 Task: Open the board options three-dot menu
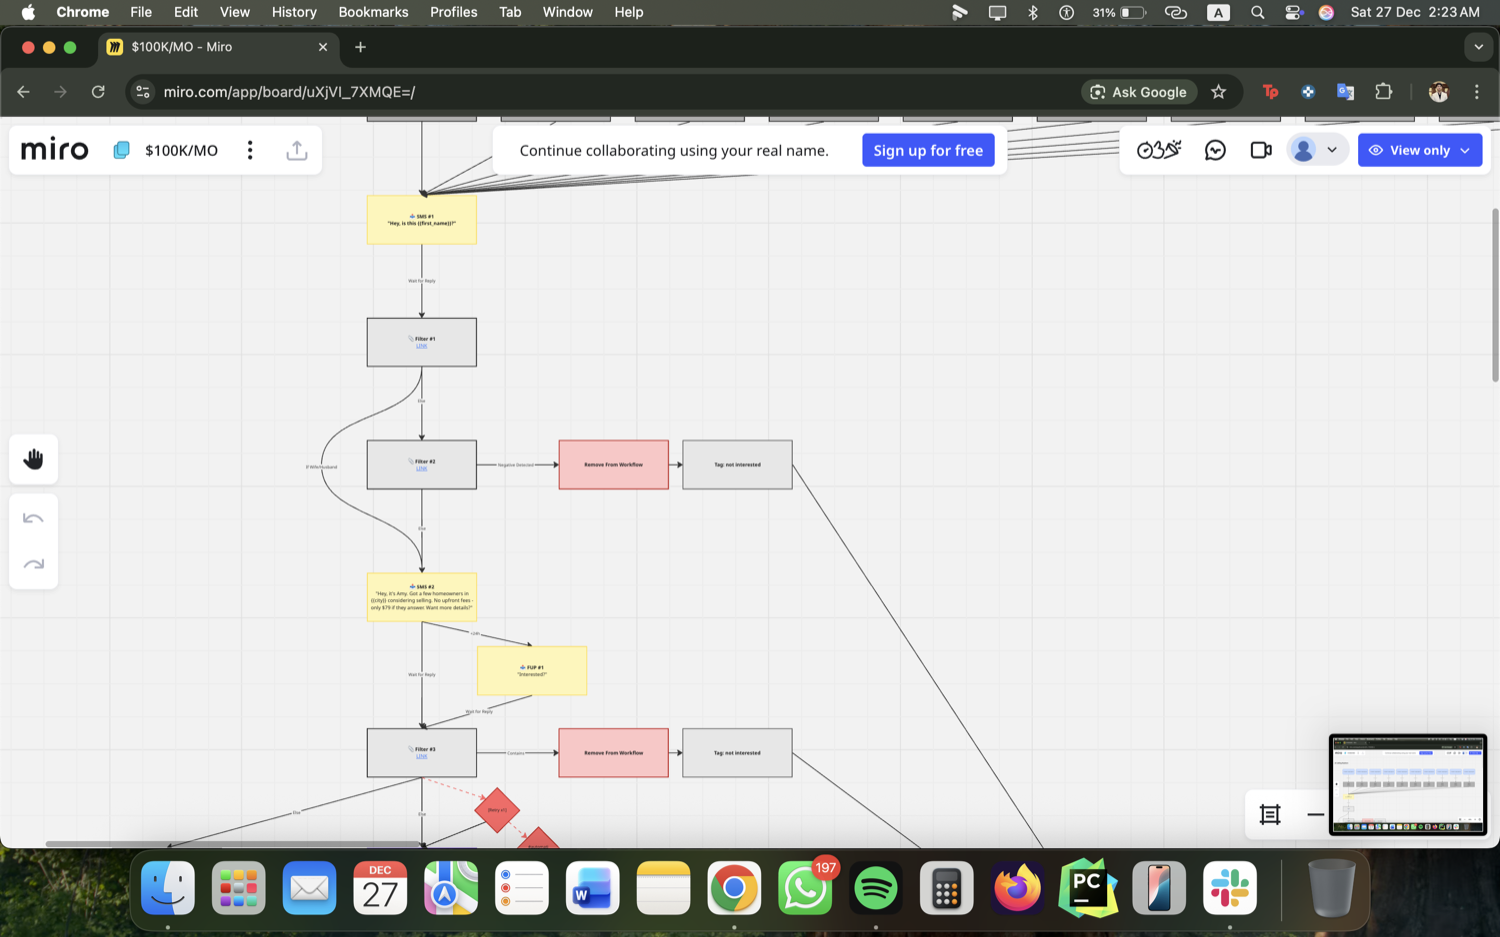tap(250, 150)
